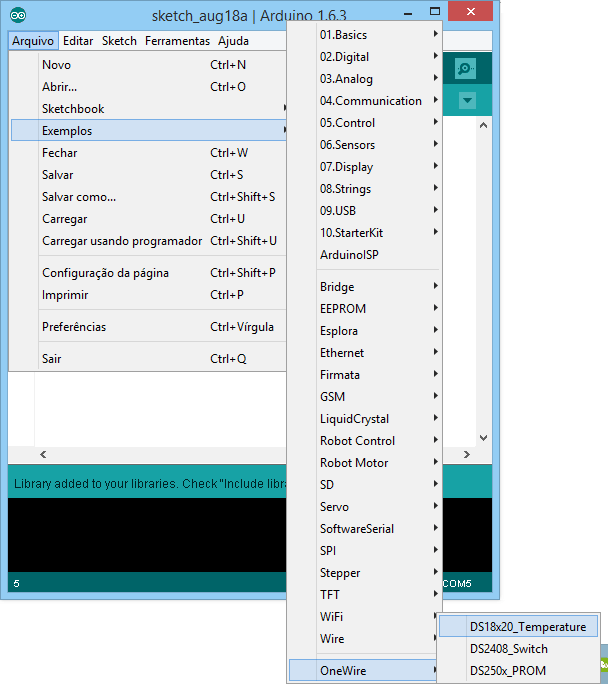Open the Ajuda menu

233,41
